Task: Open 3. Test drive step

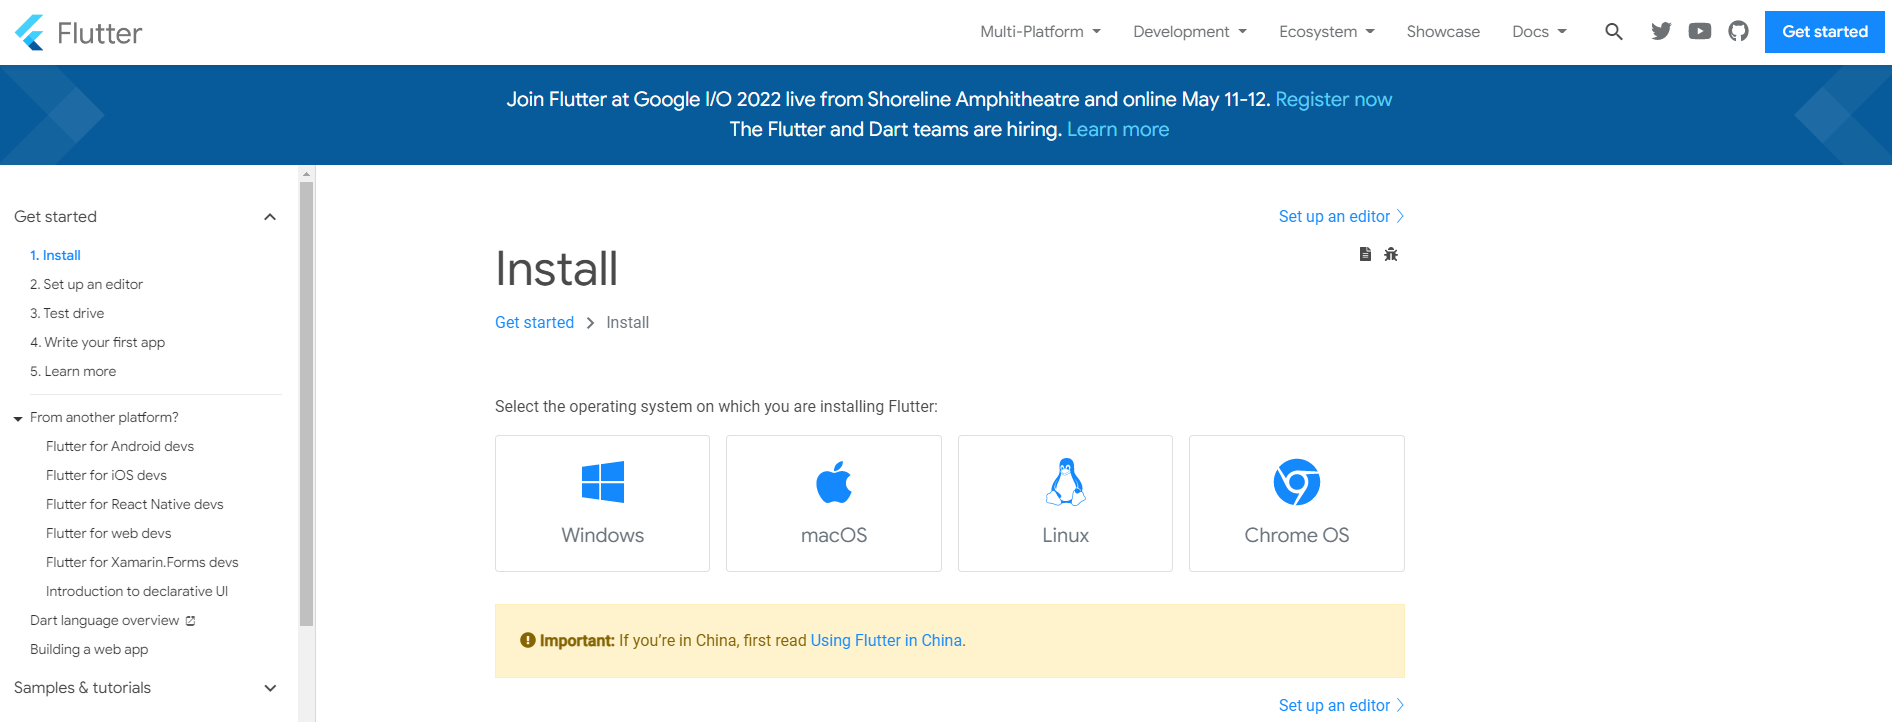Action: pos(67,313)
